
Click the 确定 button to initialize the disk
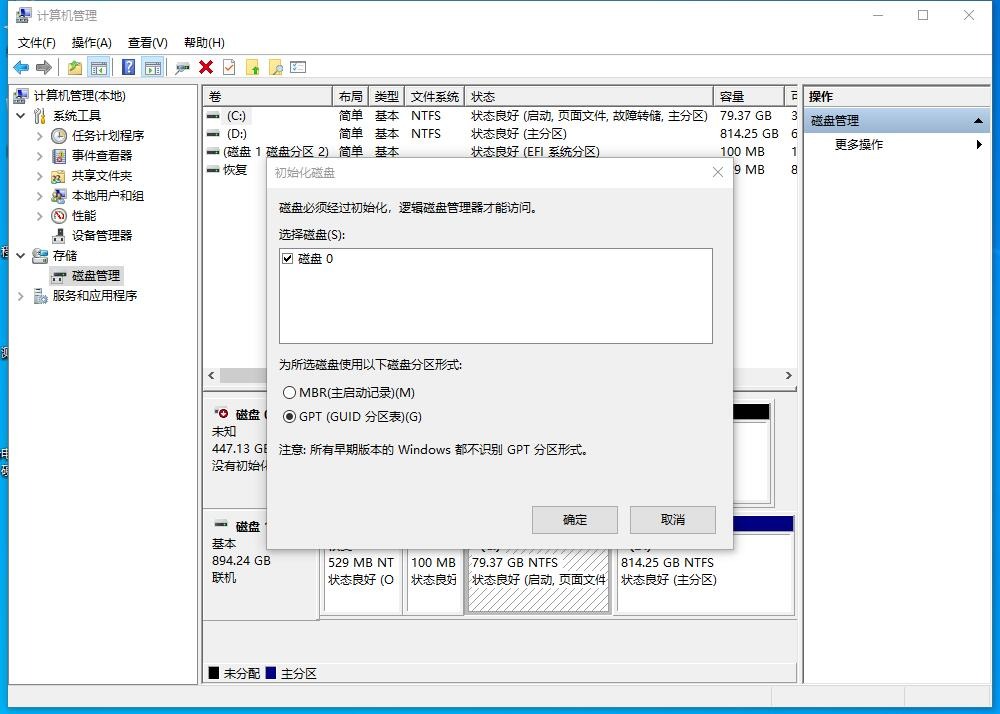click(x=574, y=519)
